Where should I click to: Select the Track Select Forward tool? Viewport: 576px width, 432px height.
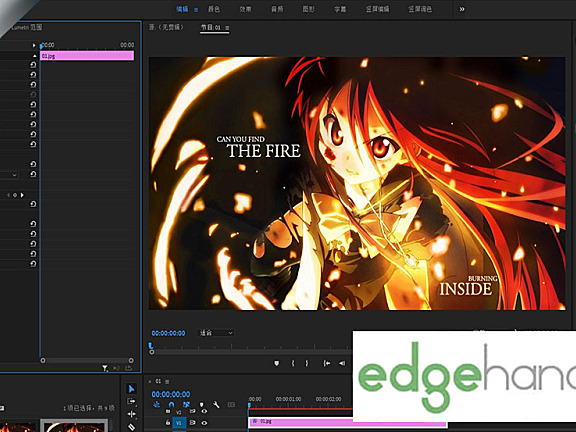[131, 402]
